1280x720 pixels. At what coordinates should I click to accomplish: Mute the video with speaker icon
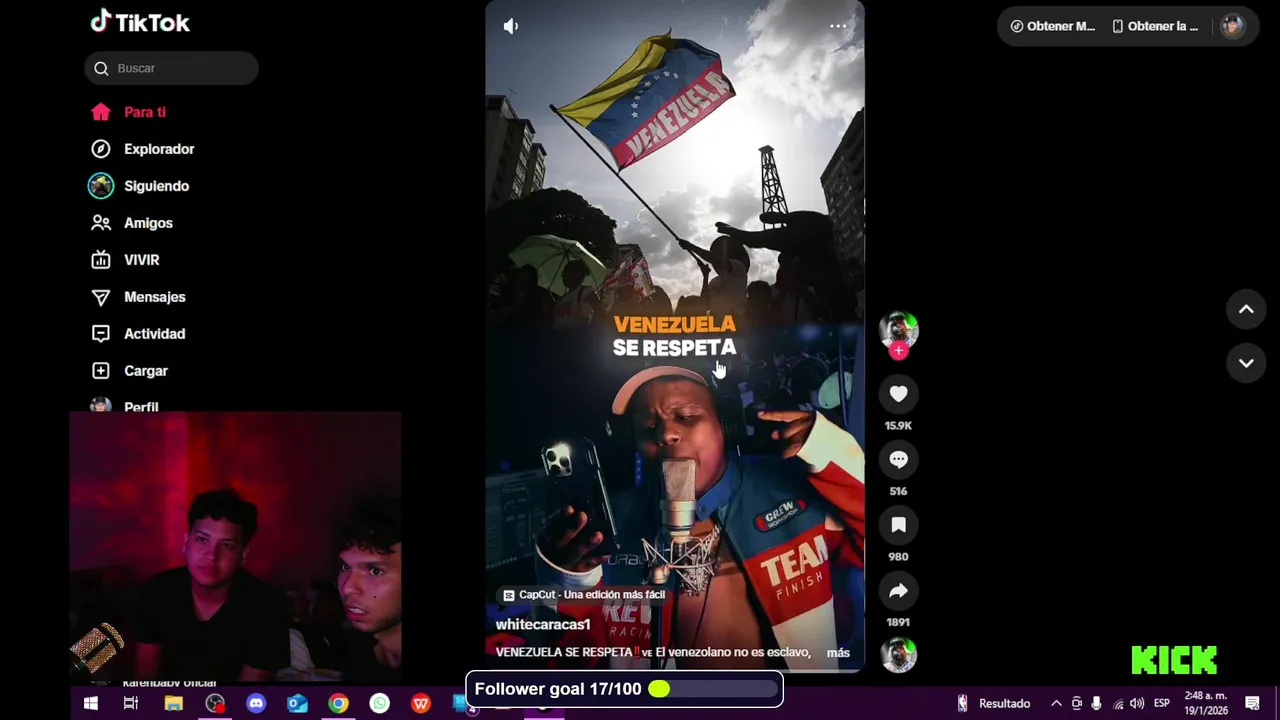(x=511, y=26)
